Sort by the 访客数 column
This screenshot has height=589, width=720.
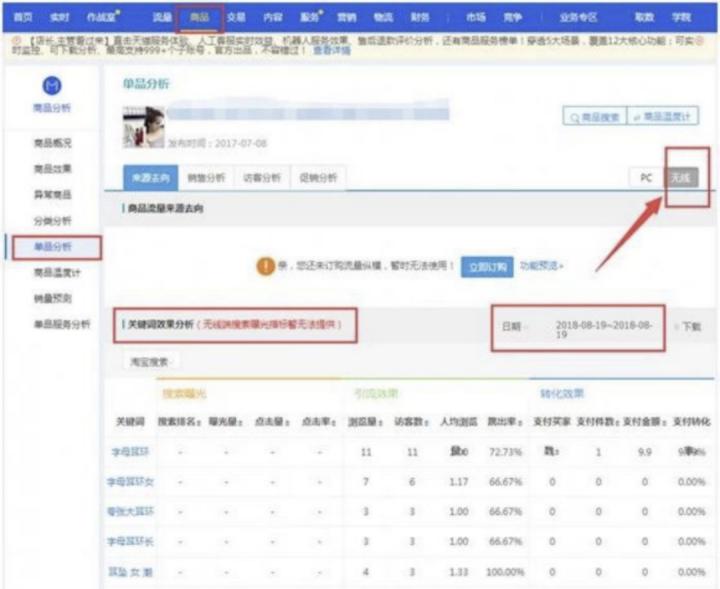(412, 421)
